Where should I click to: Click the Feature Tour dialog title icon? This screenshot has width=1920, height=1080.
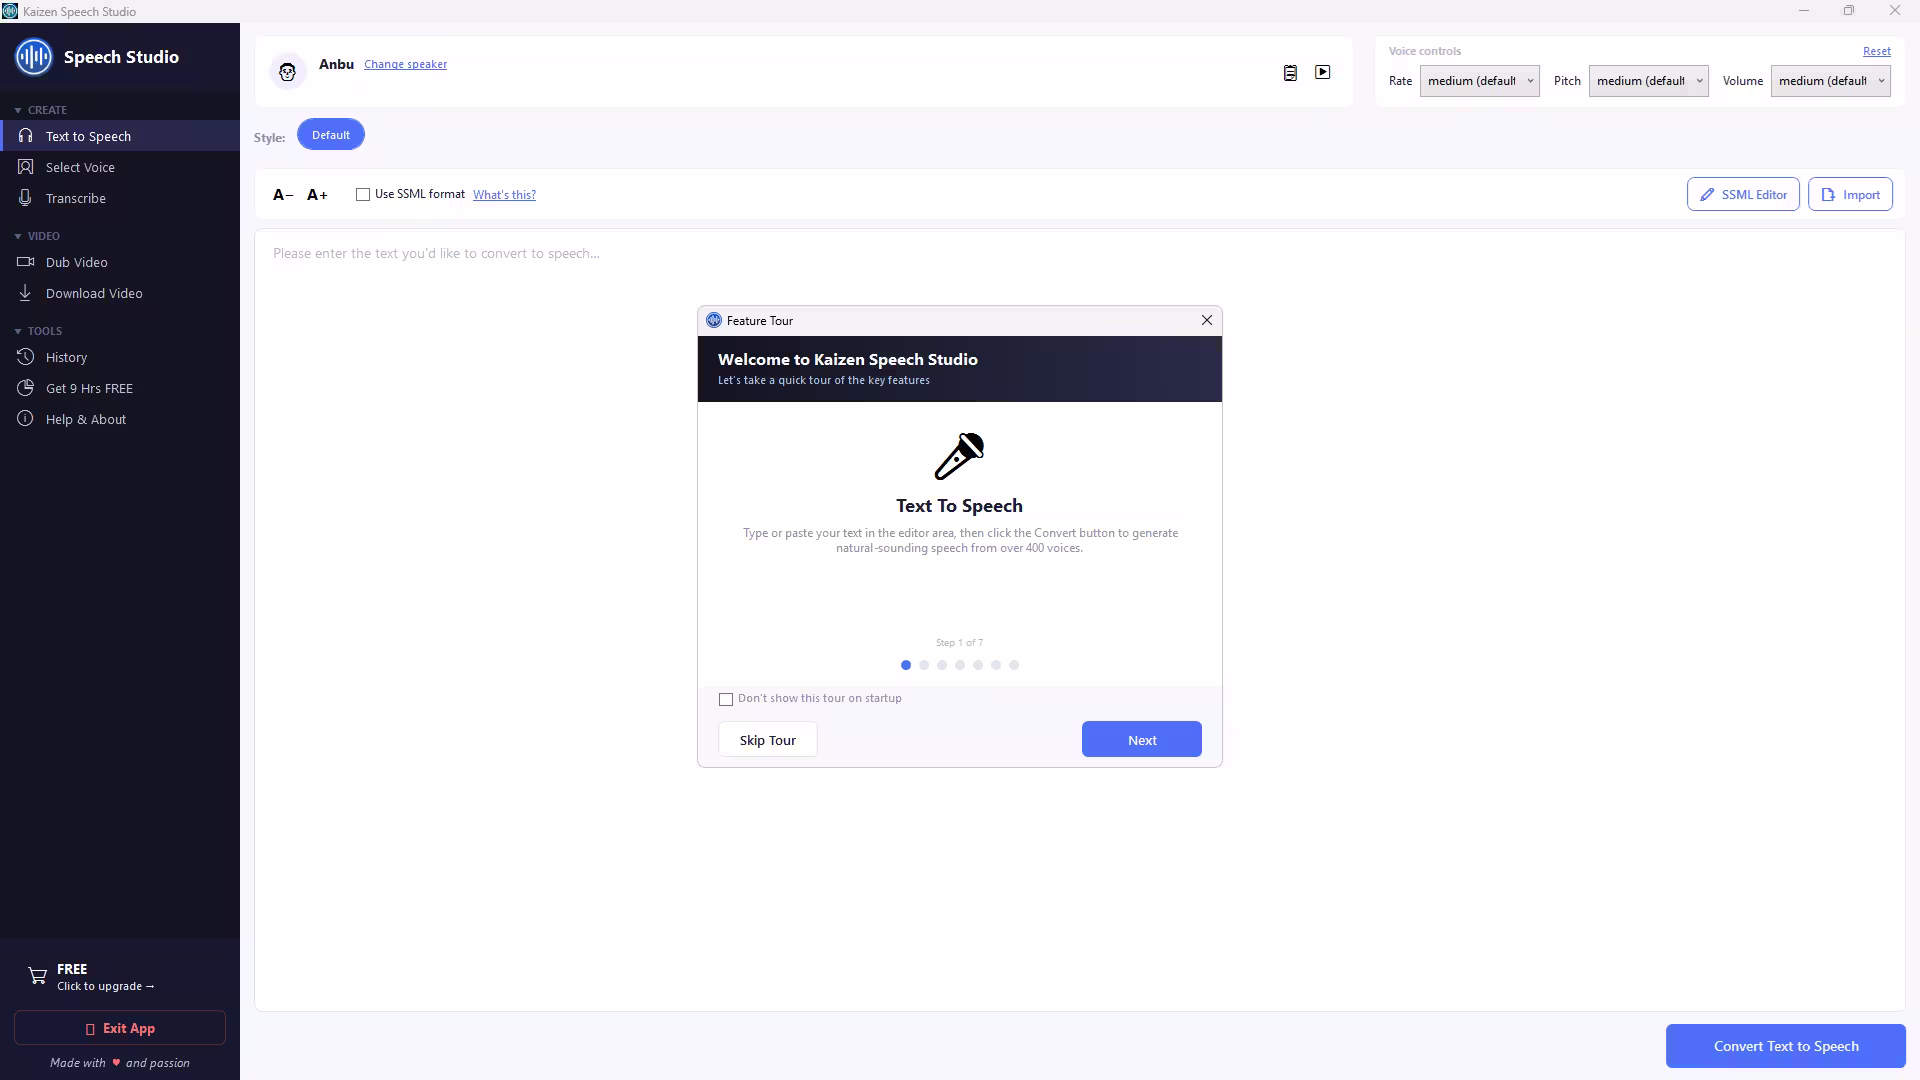(x=714, y=320)
